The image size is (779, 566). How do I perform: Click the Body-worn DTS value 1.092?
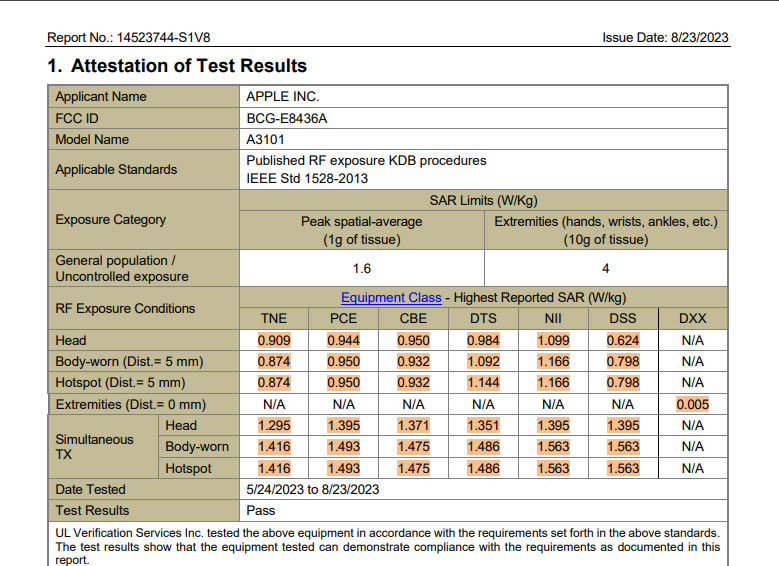click(483, 362)
